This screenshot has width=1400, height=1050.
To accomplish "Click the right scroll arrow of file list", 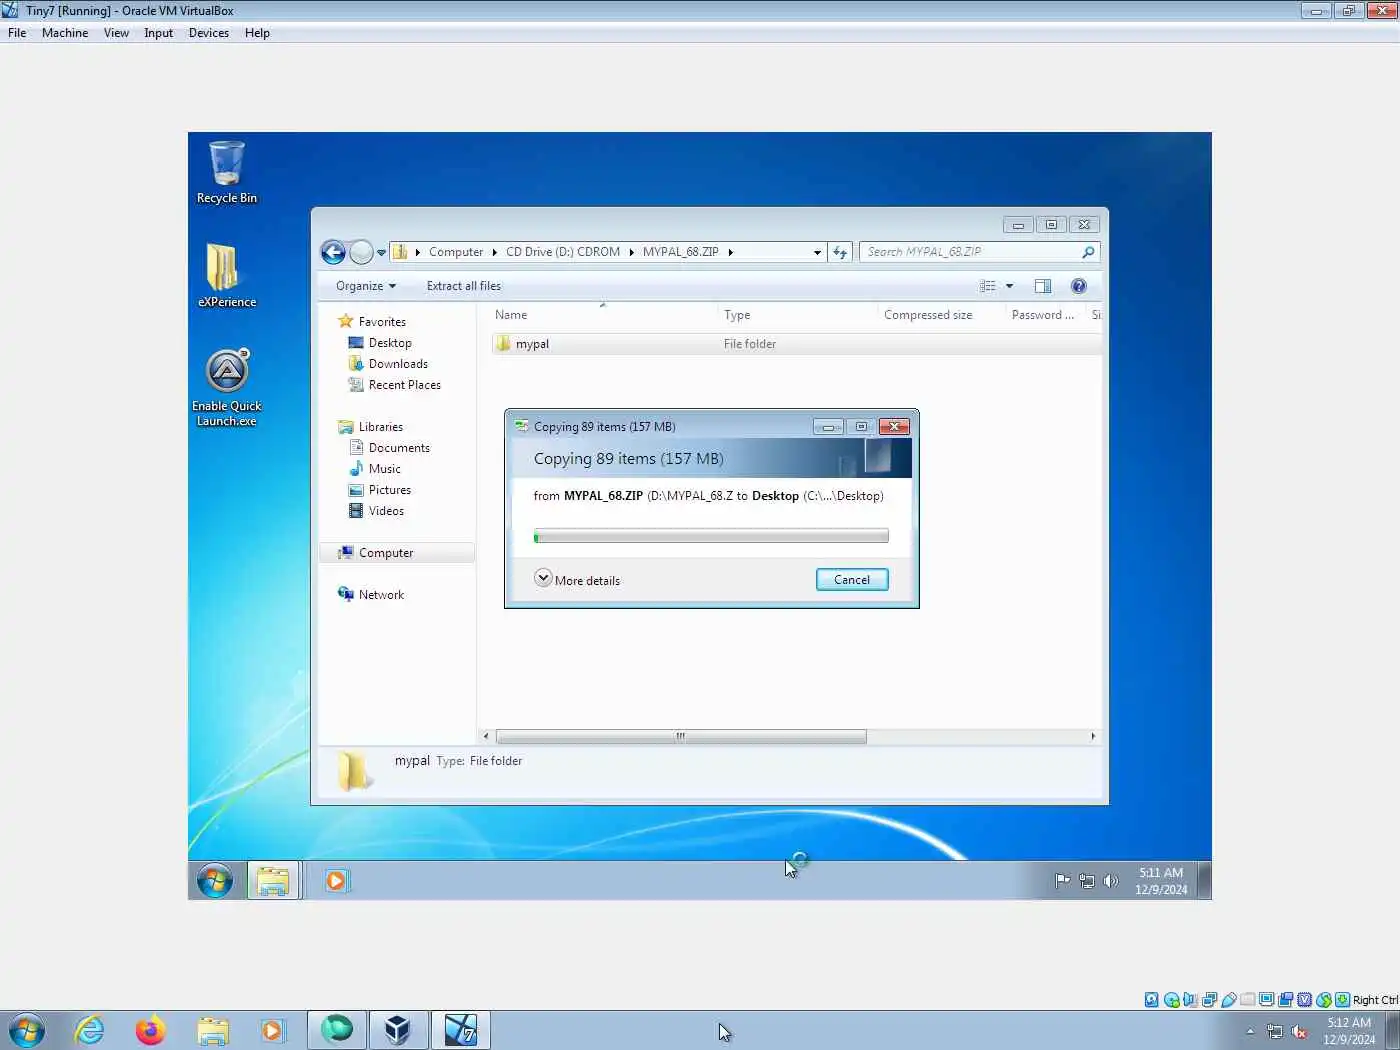I will click(1092, 737).
